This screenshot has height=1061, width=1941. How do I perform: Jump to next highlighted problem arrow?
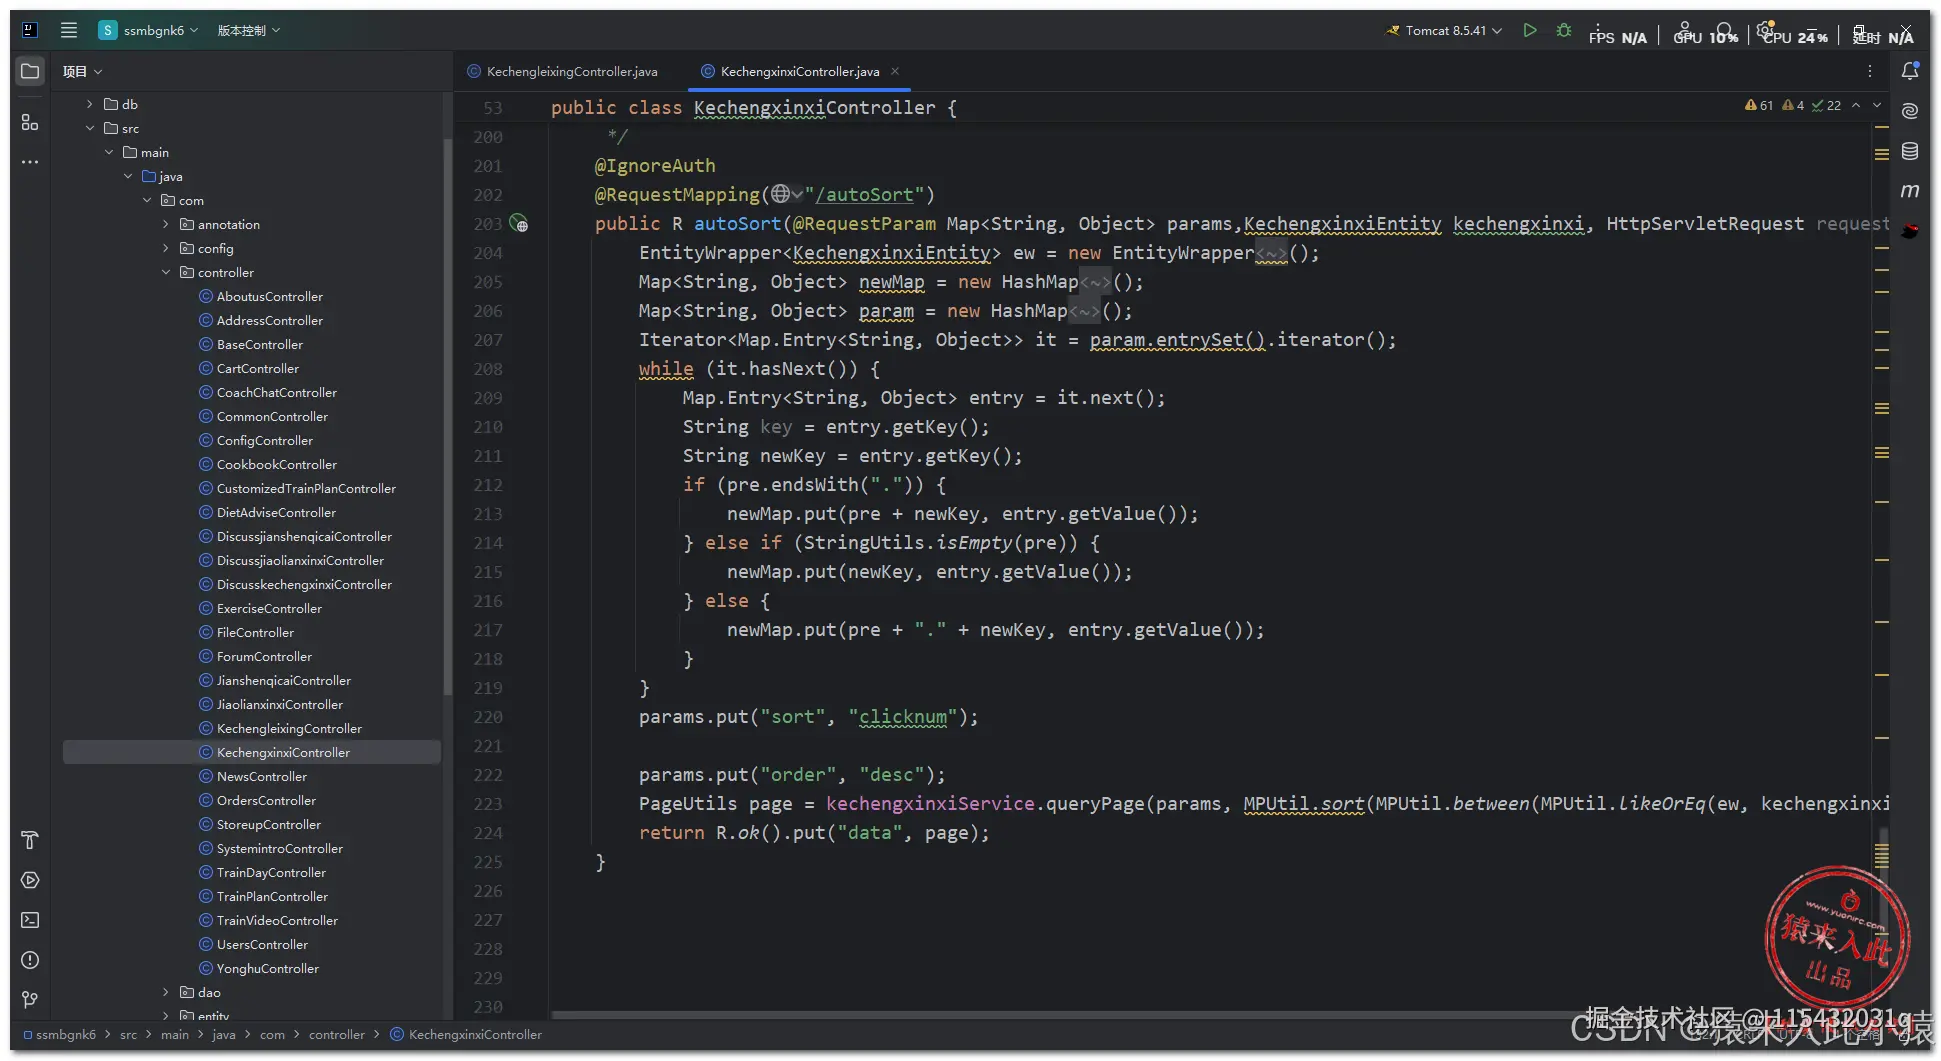pyautogui.click(x=1877, y=105)
